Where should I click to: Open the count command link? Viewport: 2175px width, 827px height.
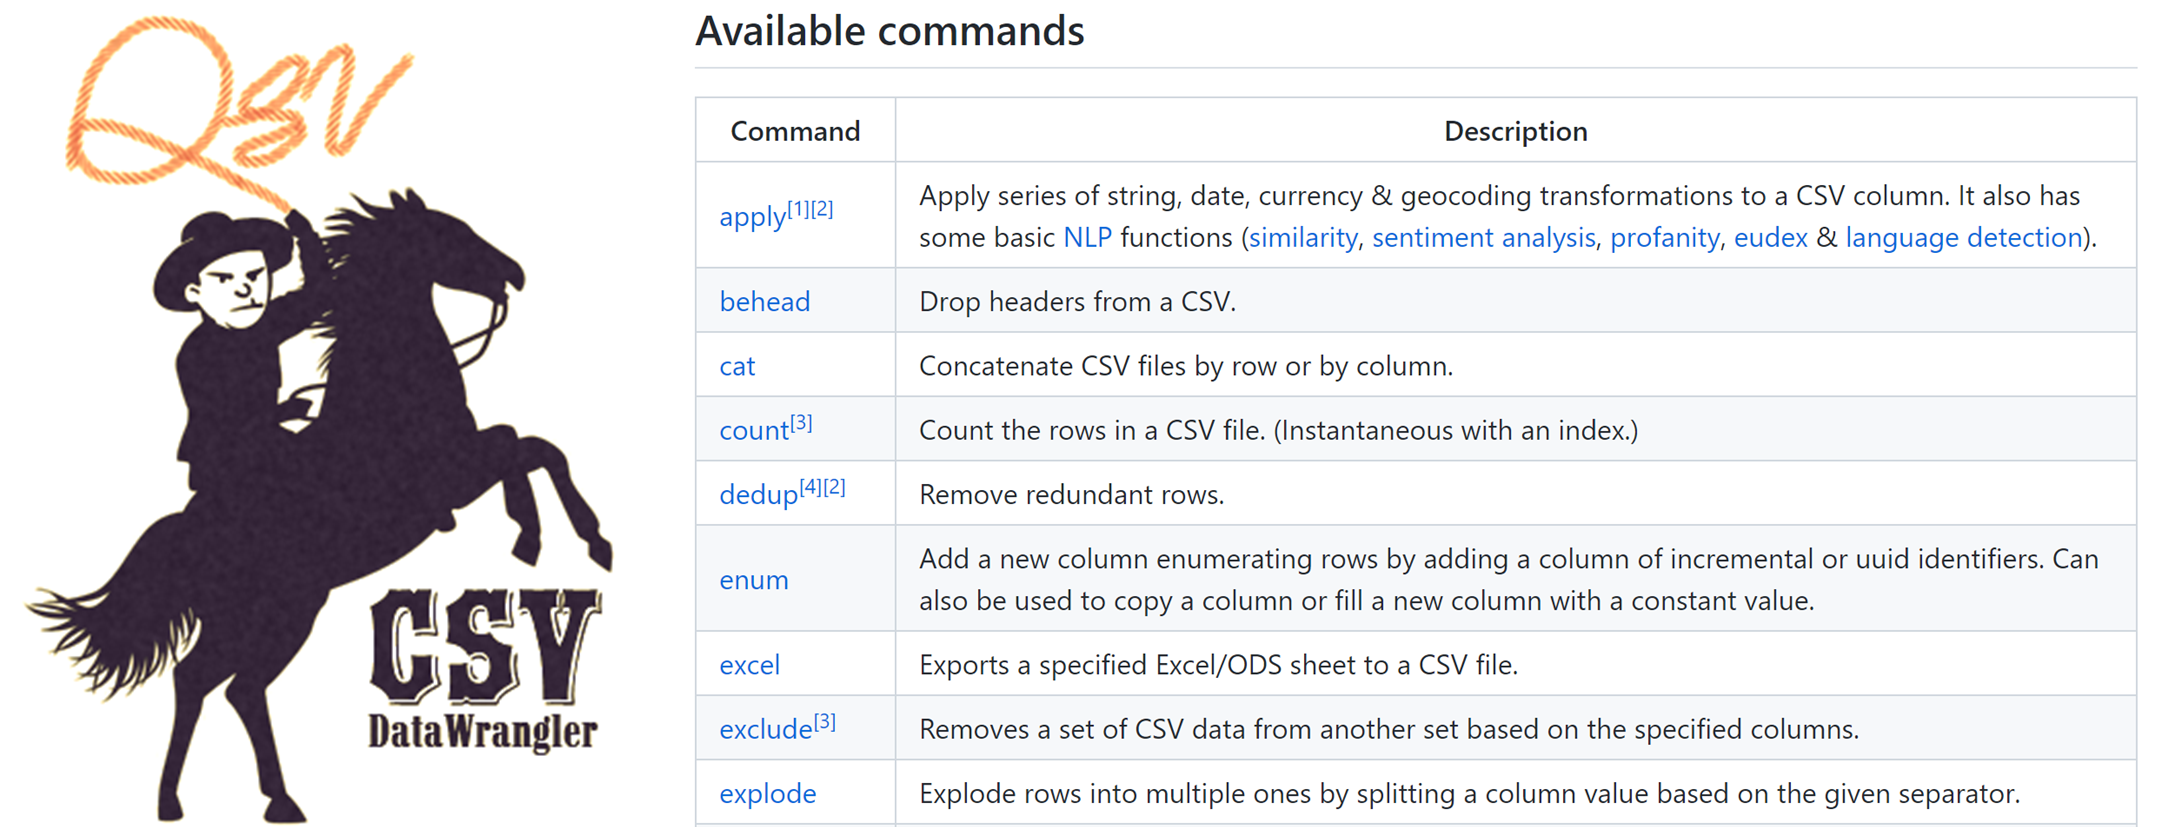tap(754, 431)
